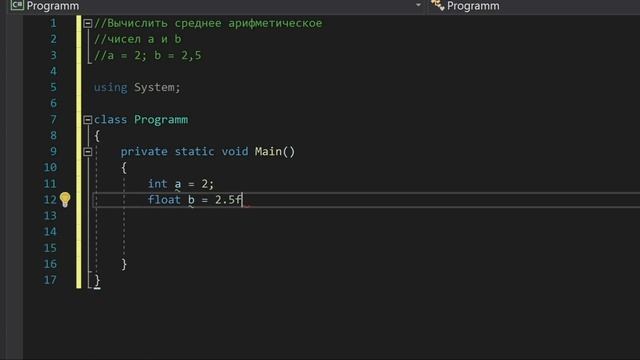The image size is (640, 360).
Task: Click the 'class' keyword on line 7
Action: tap(110, 120)
